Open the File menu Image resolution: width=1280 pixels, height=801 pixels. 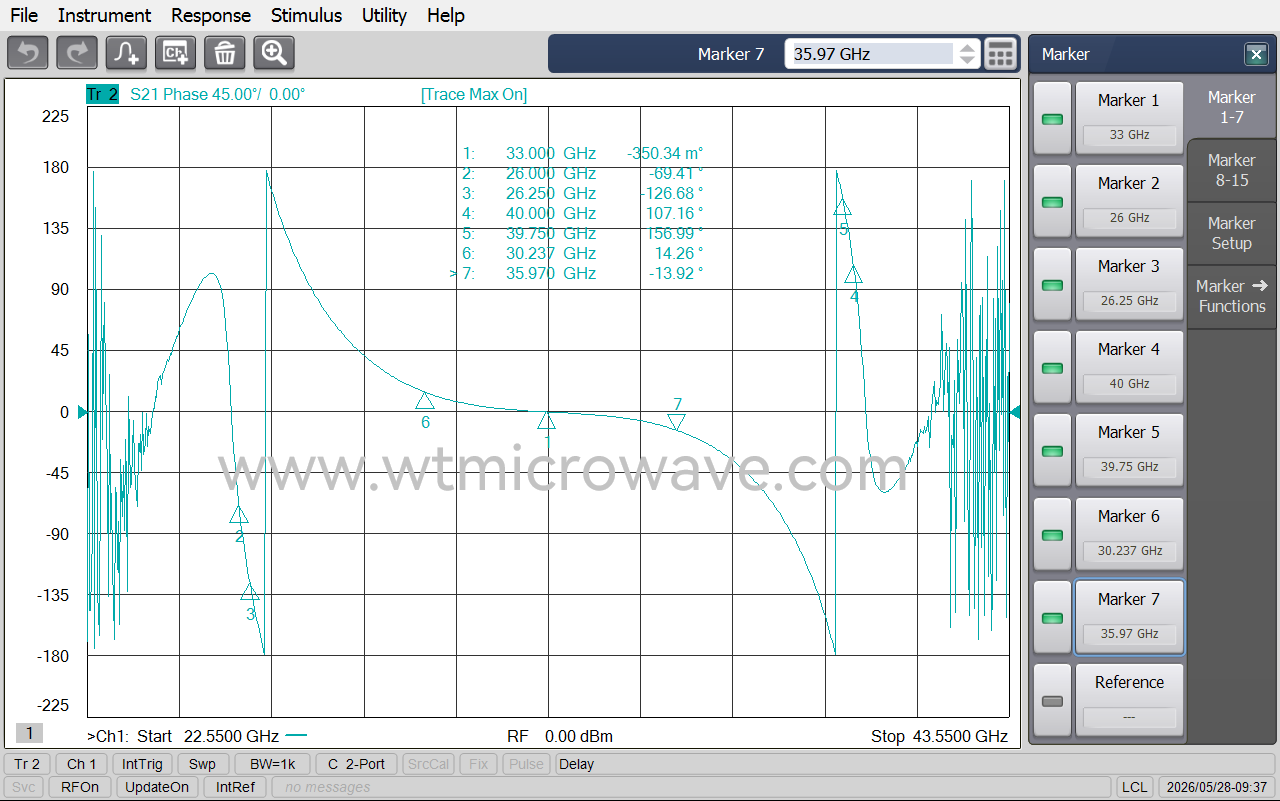coord(24,15)
